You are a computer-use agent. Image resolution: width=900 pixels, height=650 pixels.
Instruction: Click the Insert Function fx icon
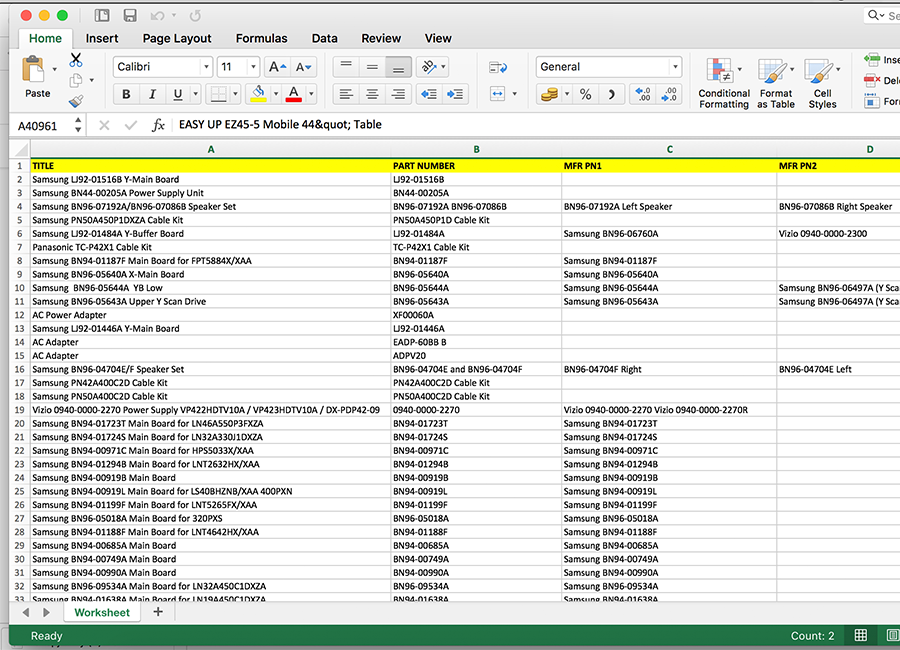(158, 125)
